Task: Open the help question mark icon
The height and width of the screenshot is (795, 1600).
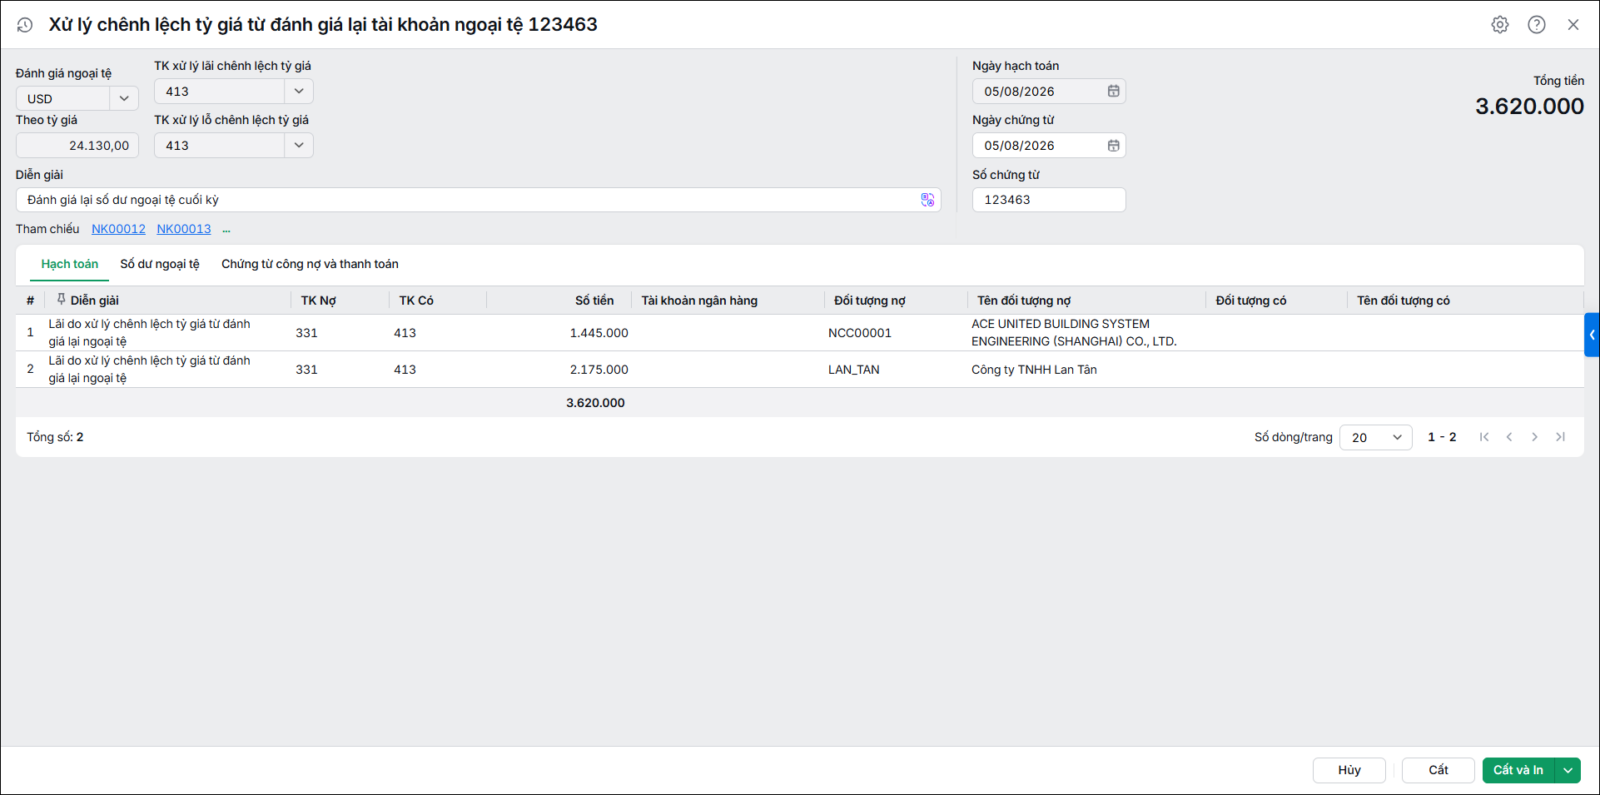Action: tap(1537, 25)
